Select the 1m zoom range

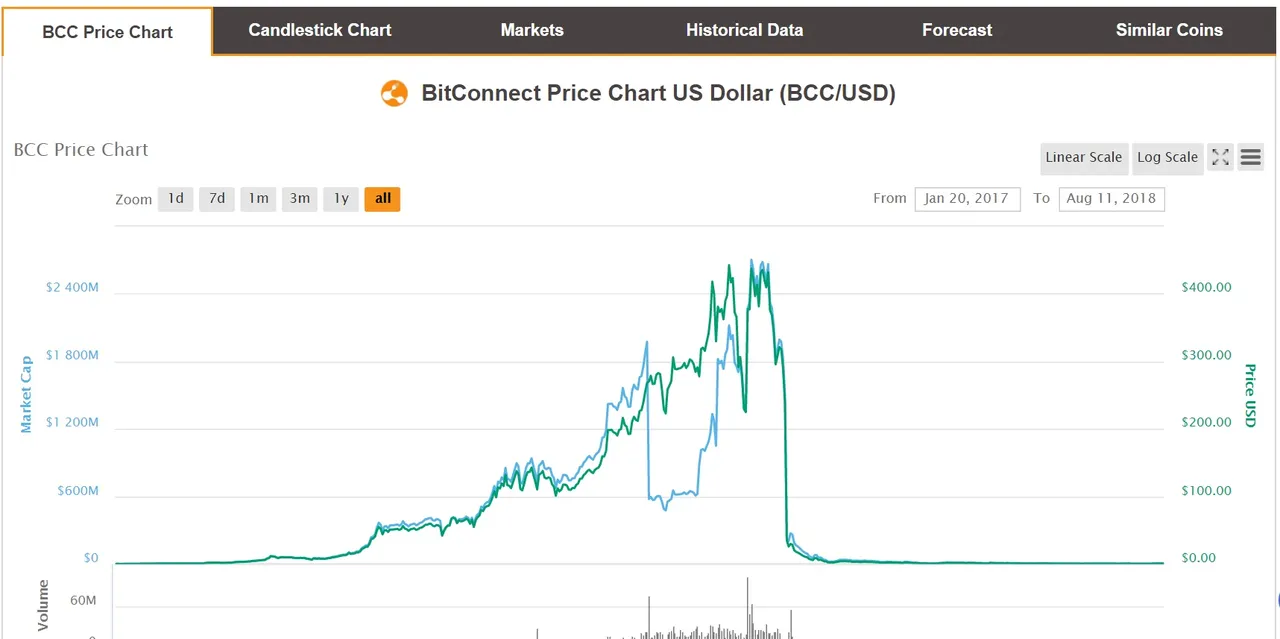click(x=258, y=199)
